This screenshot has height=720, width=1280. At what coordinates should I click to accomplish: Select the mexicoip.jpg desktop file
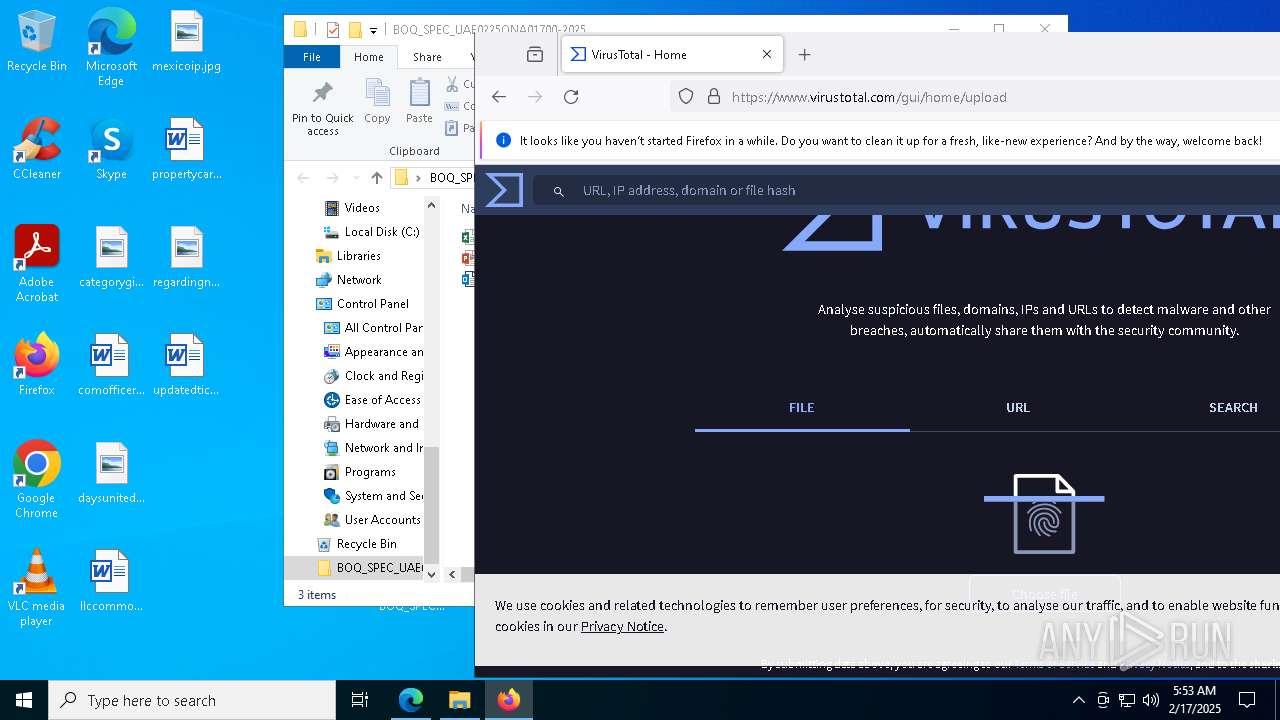[186, 42]
